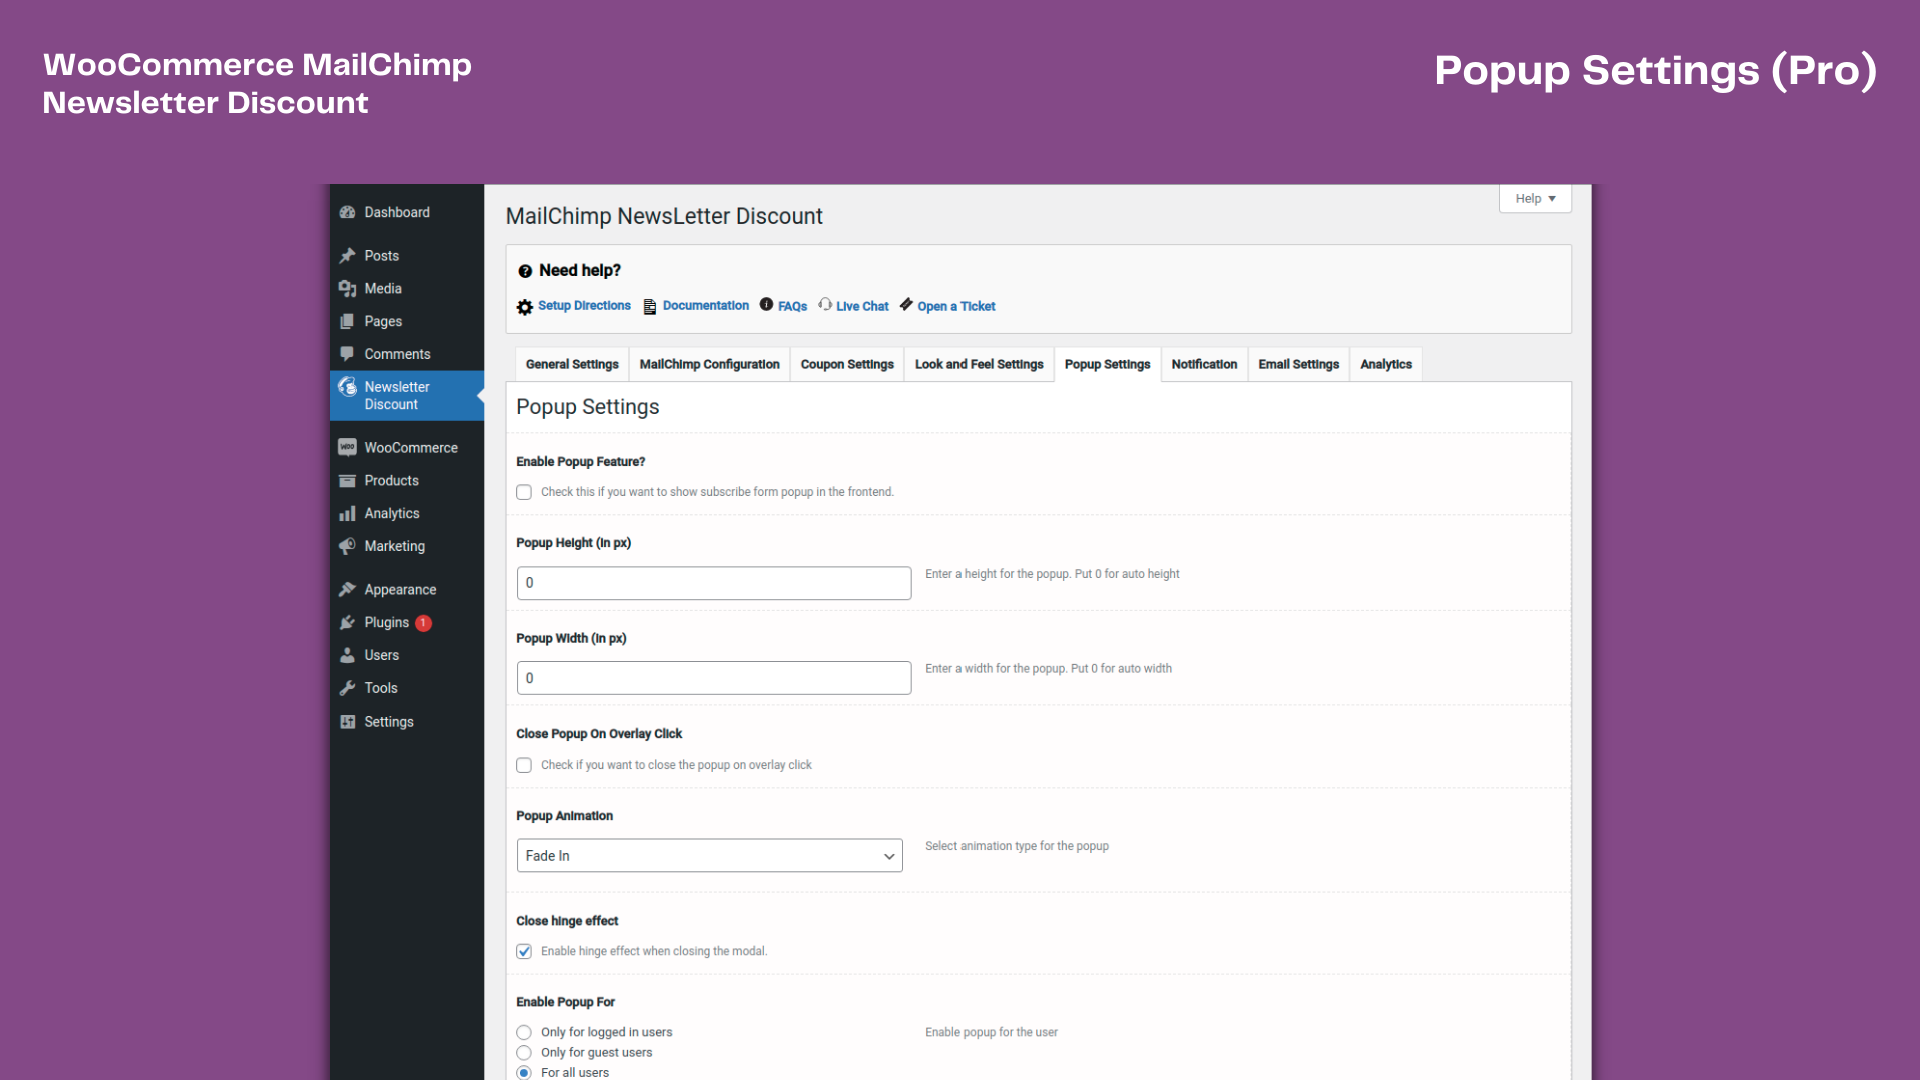Click the document icon beside Documentation
This screenshot has height=1080, width=1920.
[650, 307]
